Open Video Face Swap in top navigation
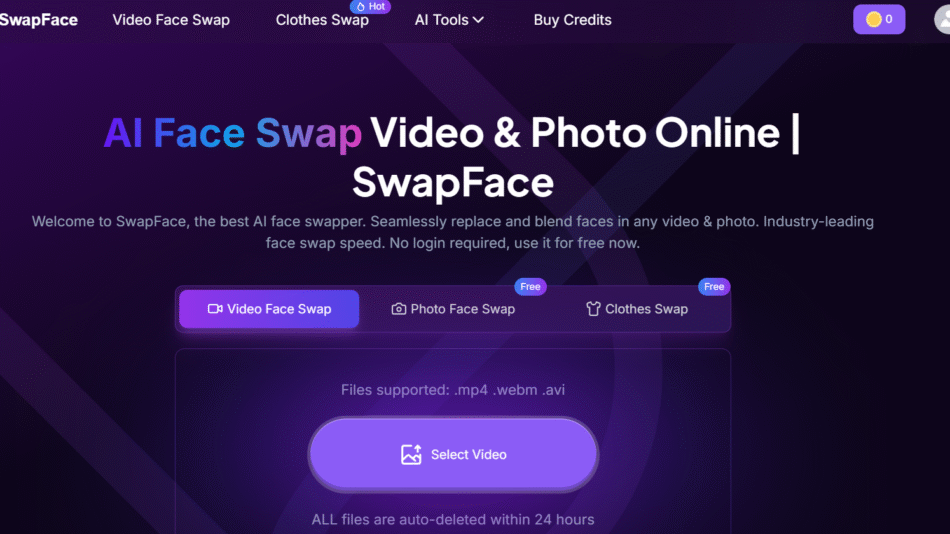Screen dimensions: 950x534 [x=171, y=20]
